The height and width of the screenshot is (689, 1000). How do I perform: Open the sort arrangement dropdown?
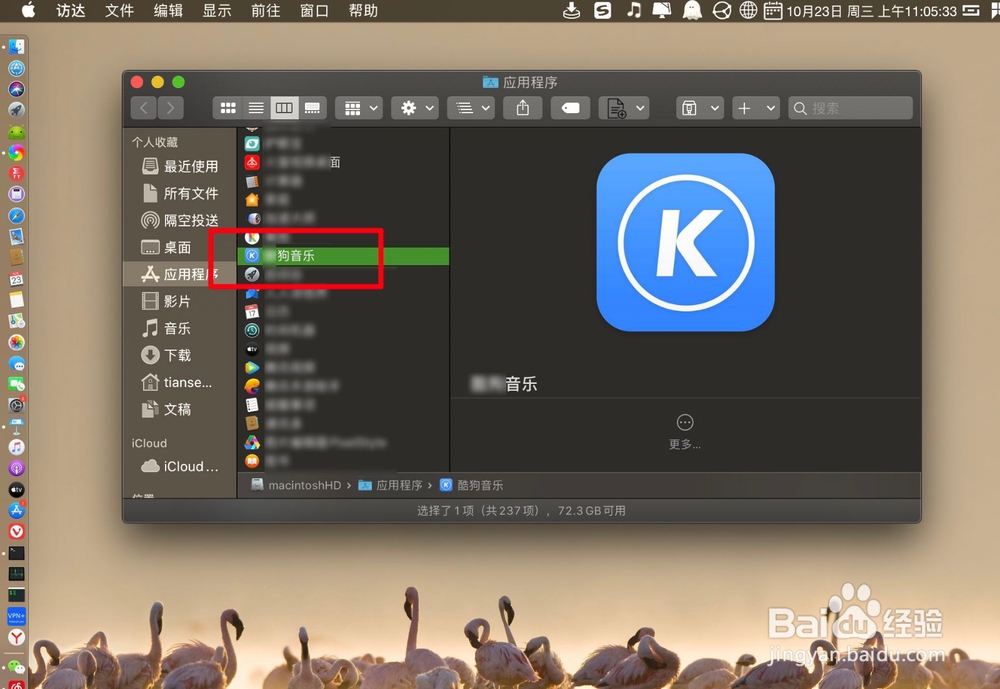point(471,108)
